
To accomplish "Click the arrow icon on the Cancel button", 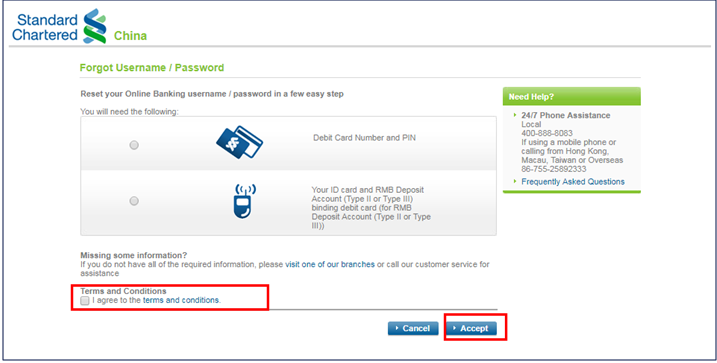I will click(x=396, y=328).
